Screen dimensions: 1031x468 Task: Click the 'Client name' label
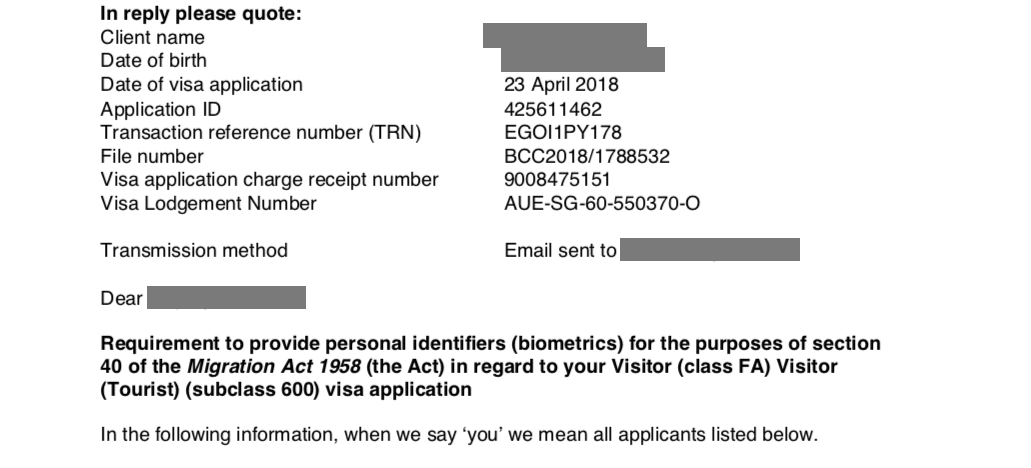(153, 37)
